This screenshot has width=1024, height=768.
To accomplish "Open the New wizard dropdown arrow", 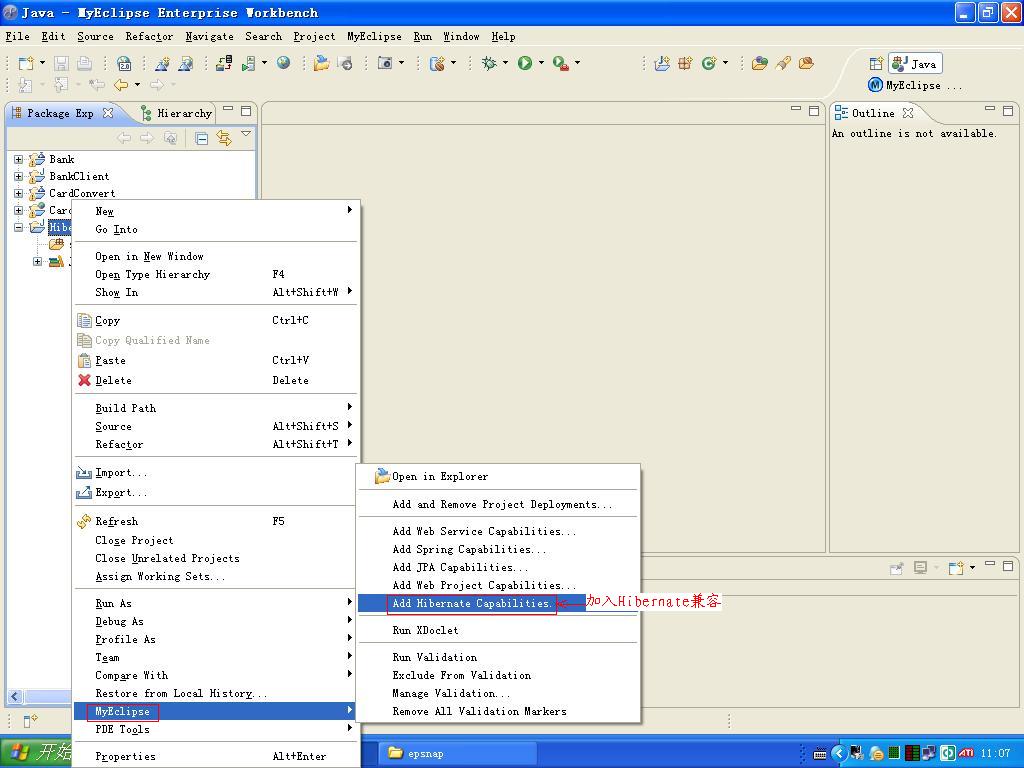I will pos(42,63).
